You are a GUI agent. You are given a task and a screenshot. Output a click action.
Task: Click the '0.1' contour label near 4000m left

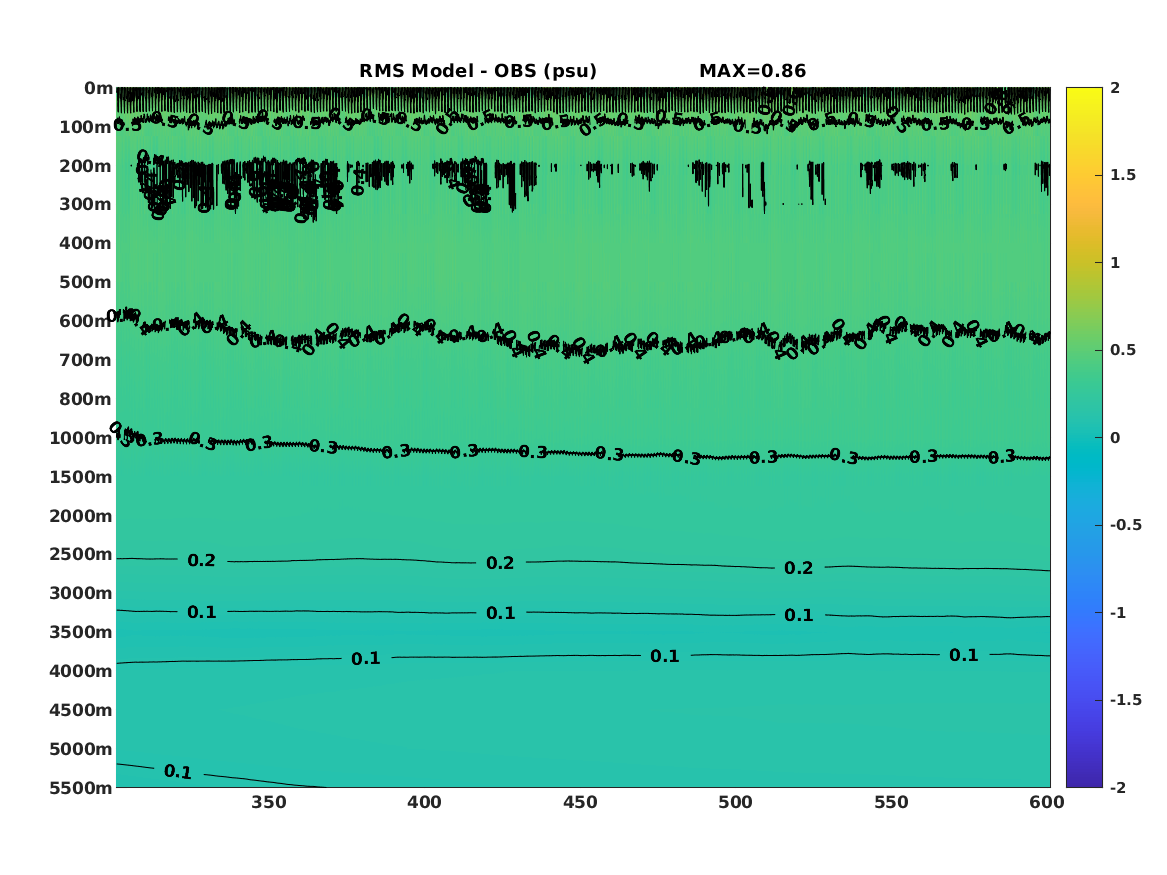pos(365,658)
